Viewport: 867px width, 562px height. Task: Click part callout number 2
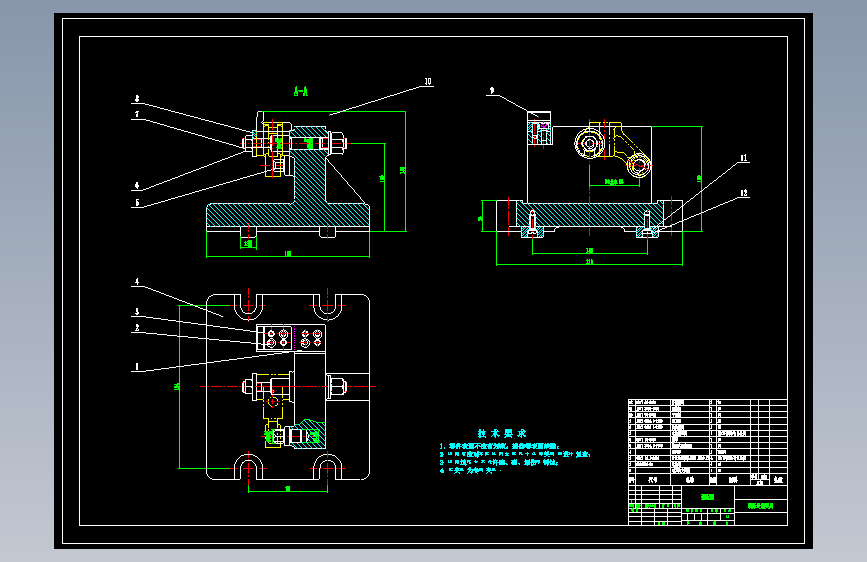[137, 328]
